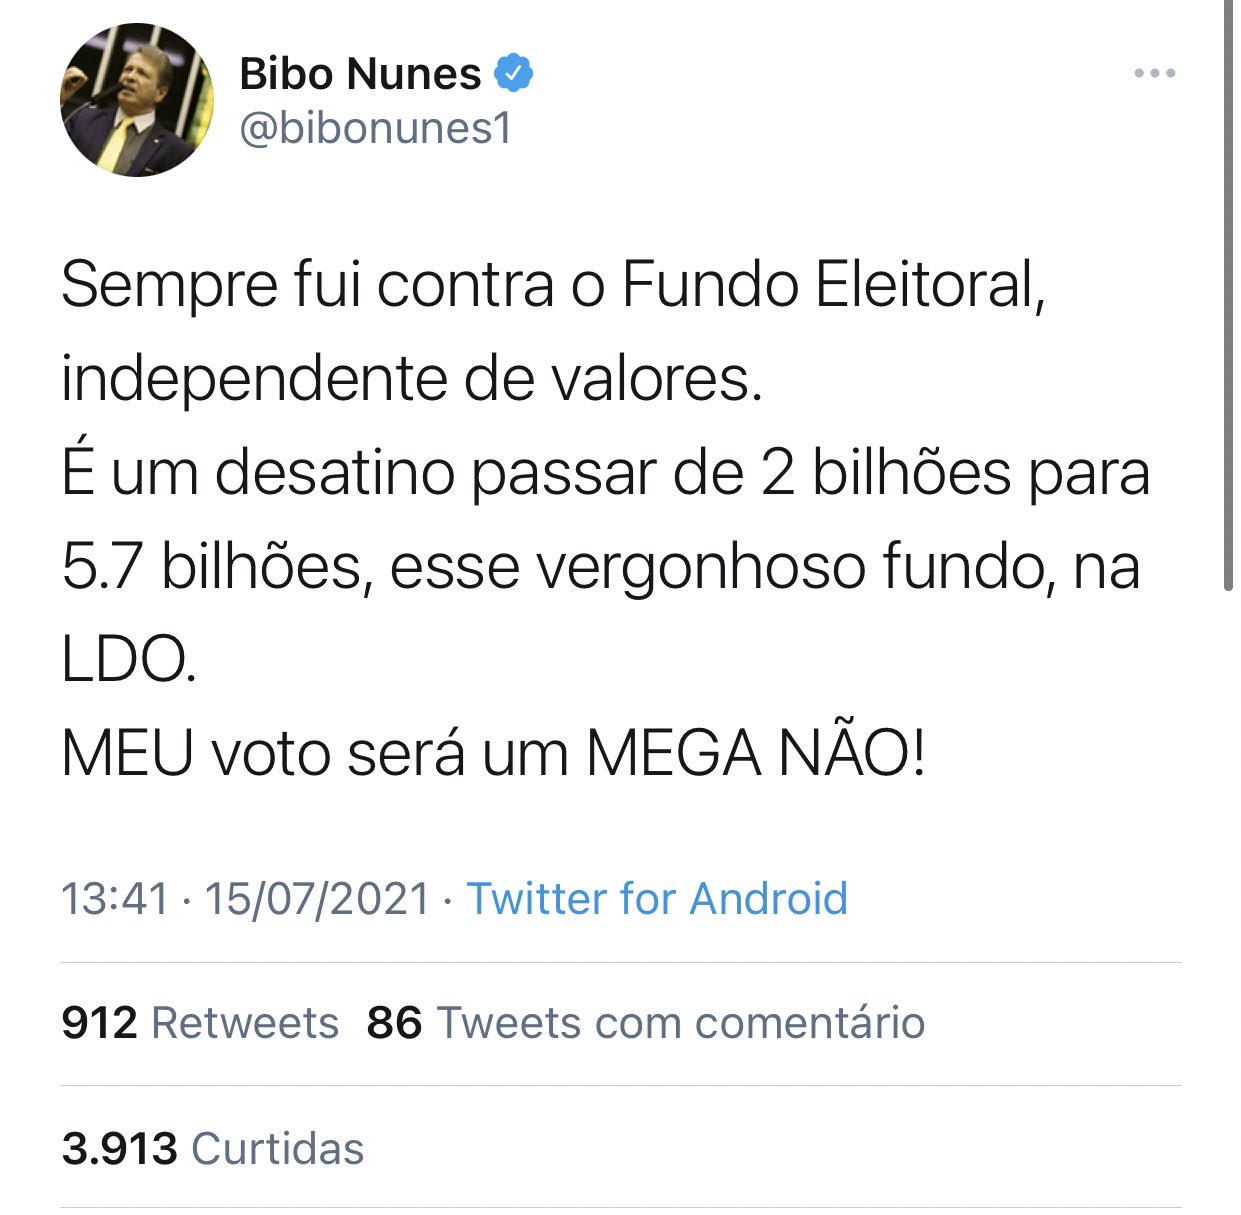Click the vertical scrollbar on right edge
This screenshot has width=1241, height=1215.
(x=1228, y=300)
